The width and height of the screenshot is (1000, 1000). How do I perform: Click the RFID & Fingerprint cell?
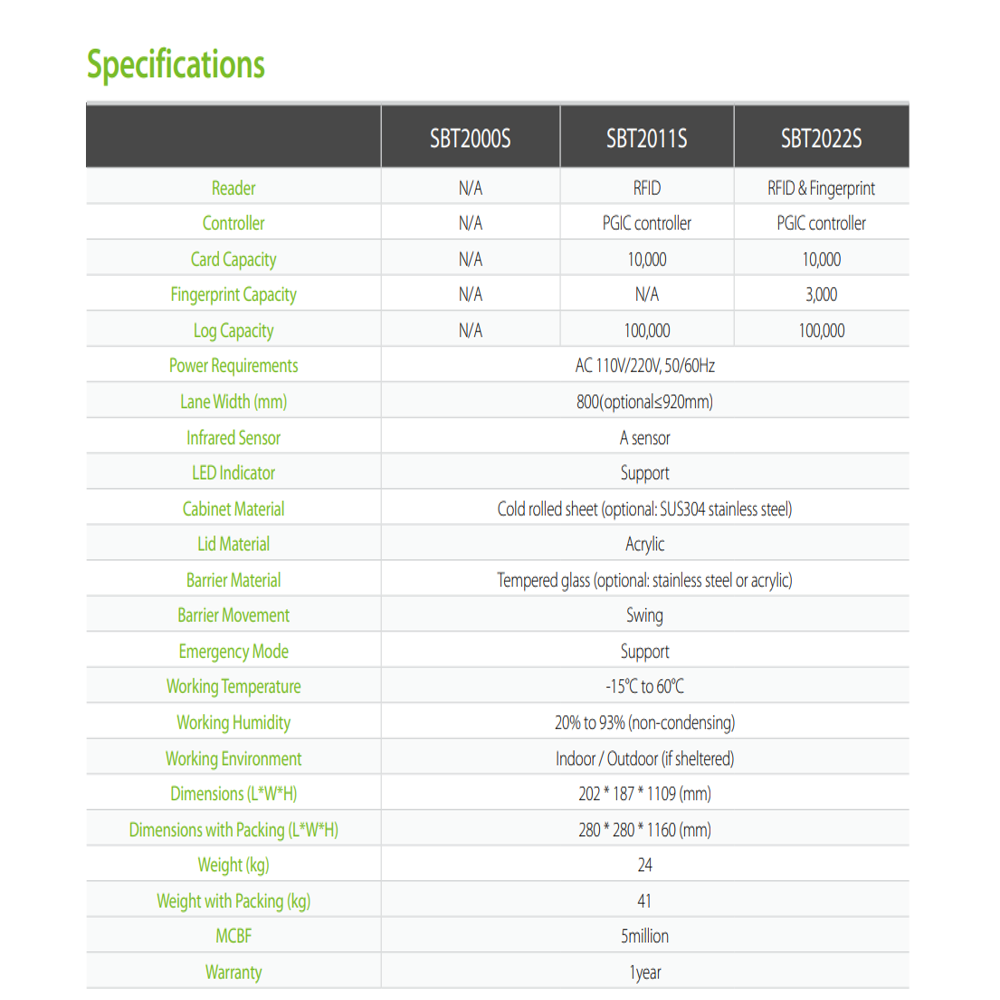click(821, 188)
